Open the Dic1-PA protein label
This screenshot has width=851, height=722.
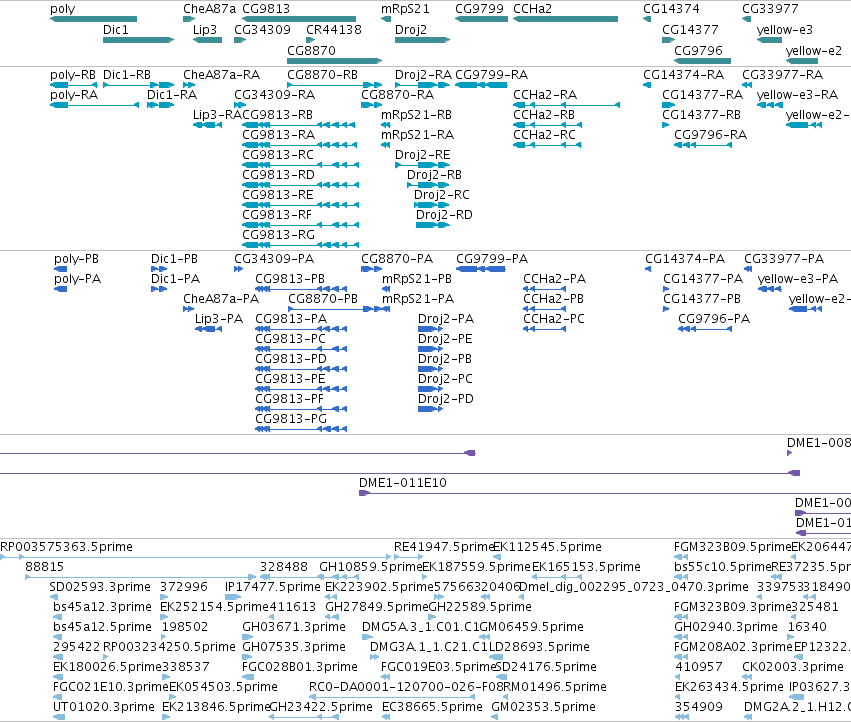[x=175, y=279]
